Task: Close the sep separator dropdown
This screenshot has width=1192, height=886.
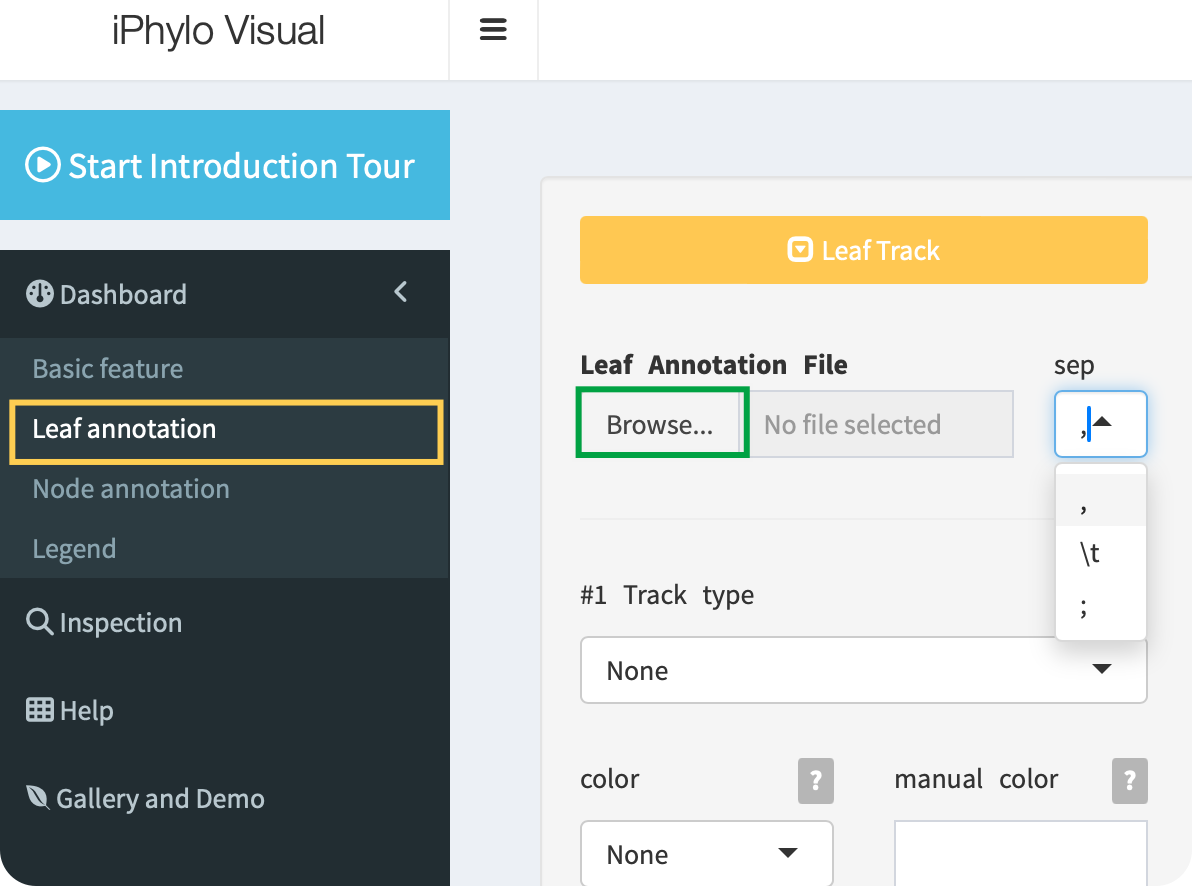Action: point(1100,424)
